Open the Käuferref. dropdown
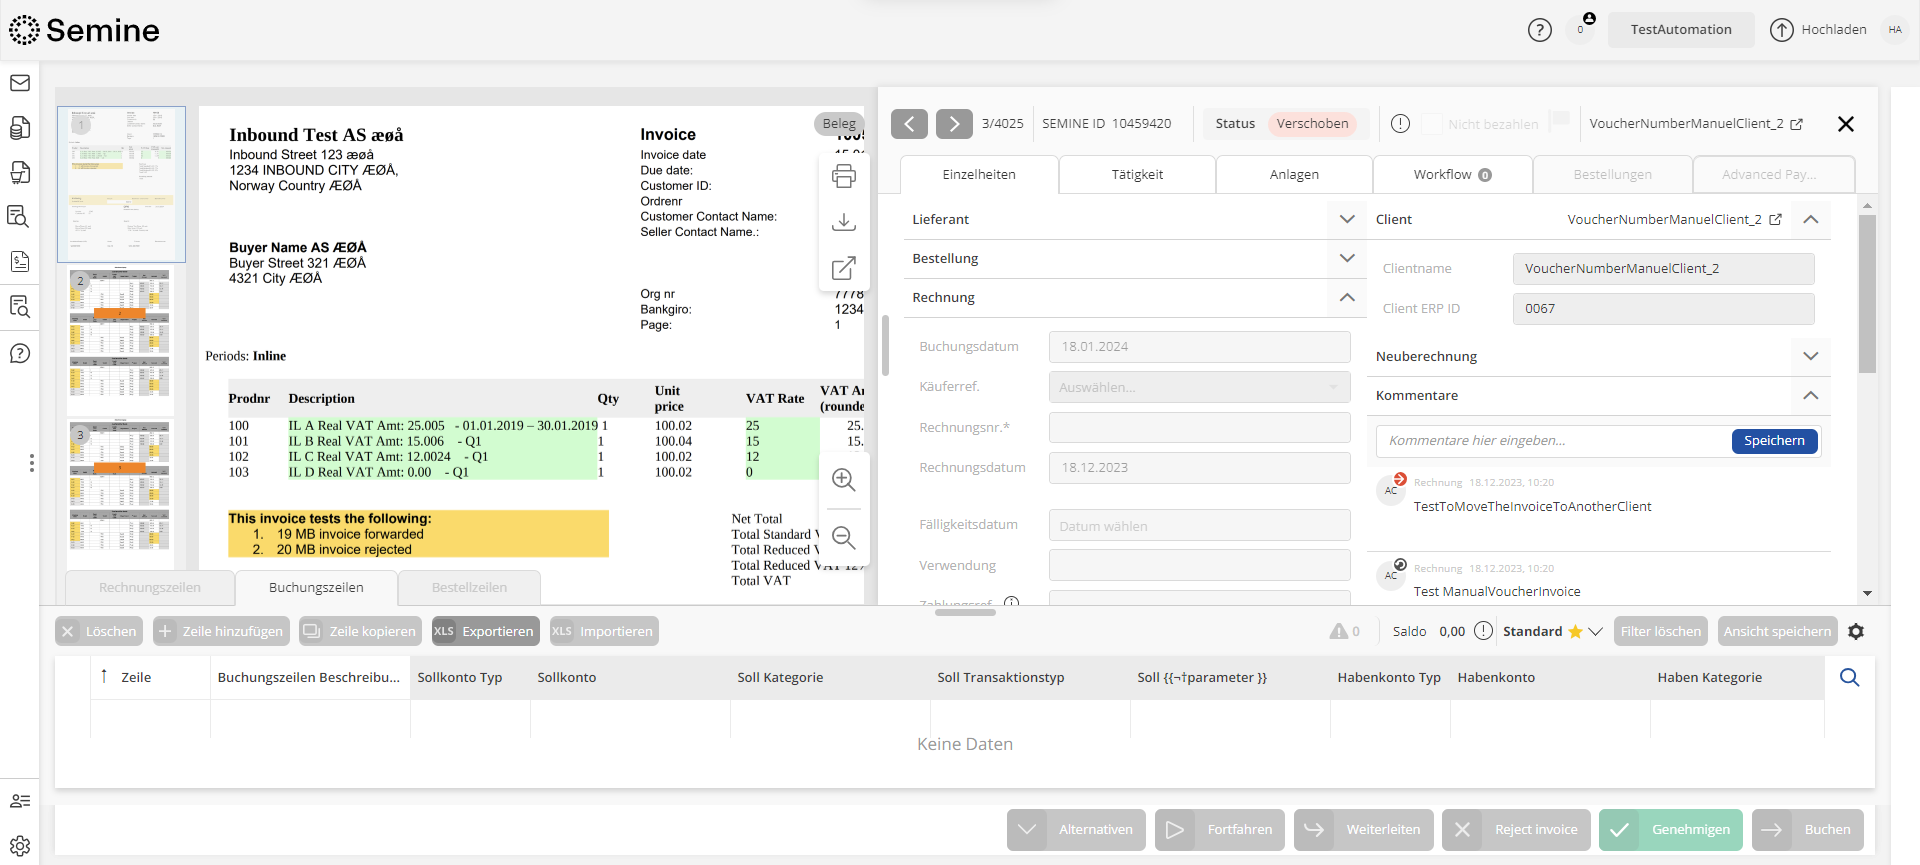 click(x=1199, y=387)
